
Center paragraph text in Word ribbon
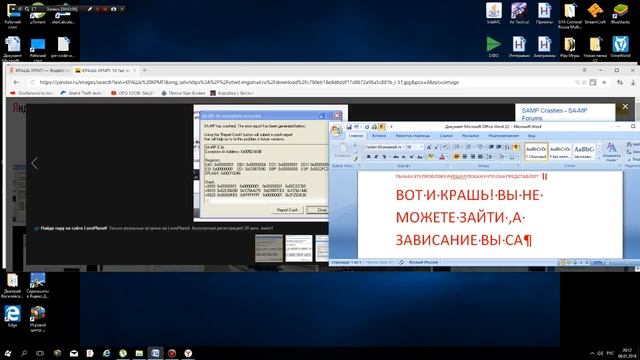click(464, 157)
